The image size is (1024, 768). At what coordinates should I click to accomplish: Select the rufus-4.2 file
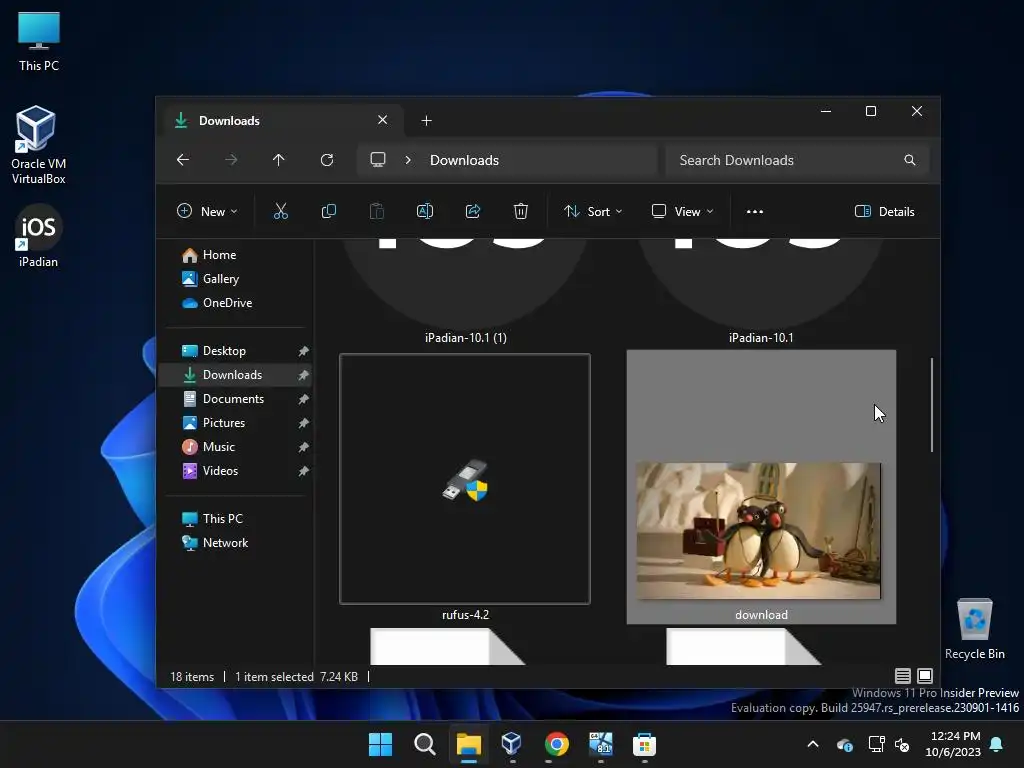[465, 487]
